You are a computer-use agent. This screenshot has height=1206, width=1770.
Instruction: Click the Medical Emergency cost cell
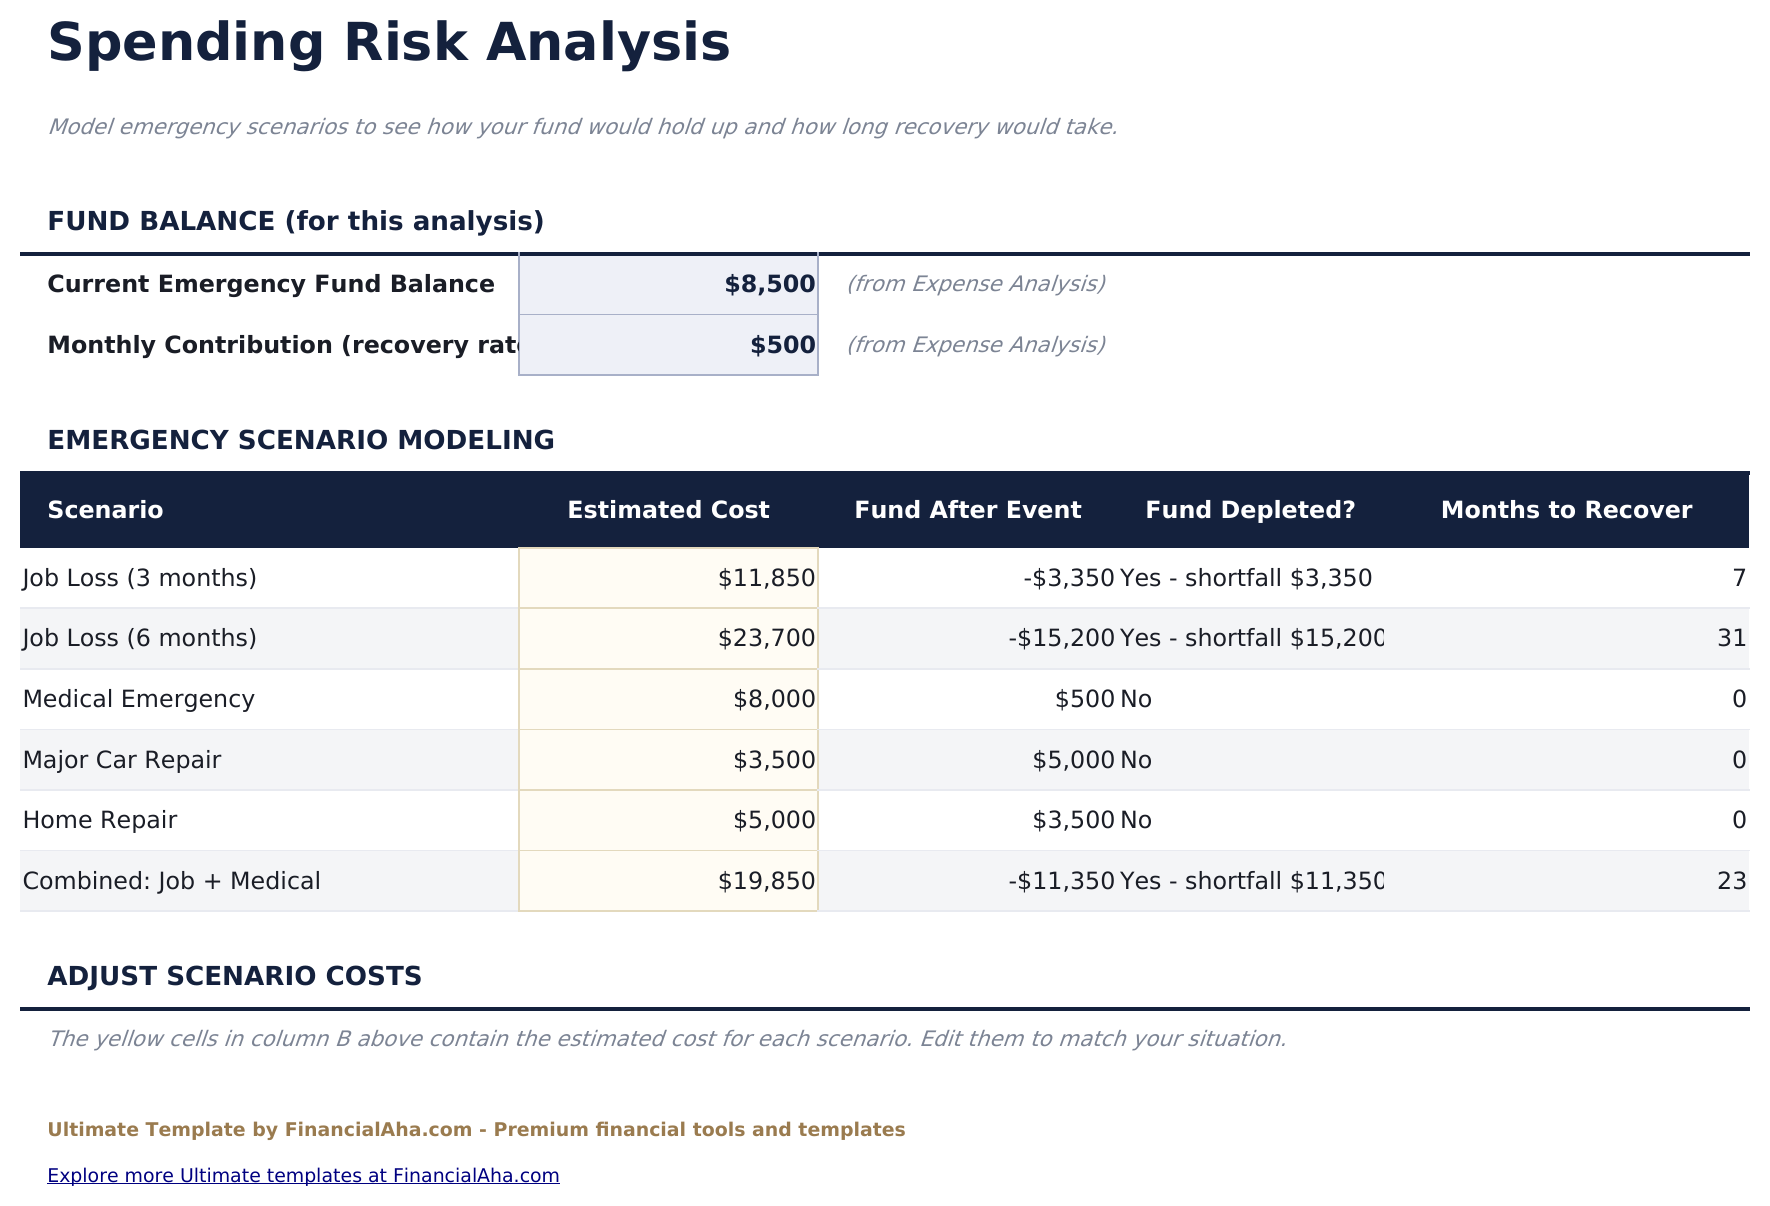(x=668, y=698)
